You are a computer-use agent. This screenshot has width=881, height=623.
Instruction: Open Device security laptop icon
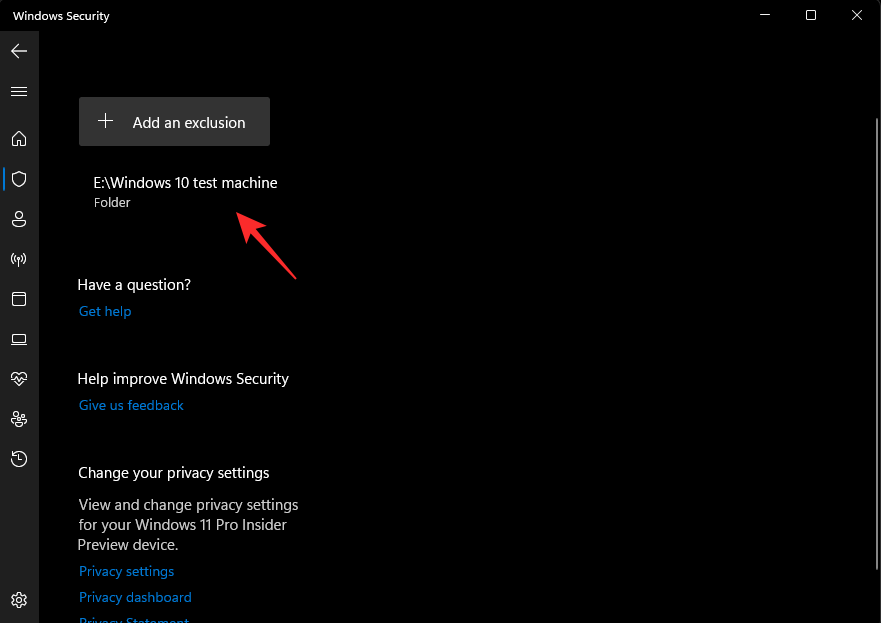19,339
